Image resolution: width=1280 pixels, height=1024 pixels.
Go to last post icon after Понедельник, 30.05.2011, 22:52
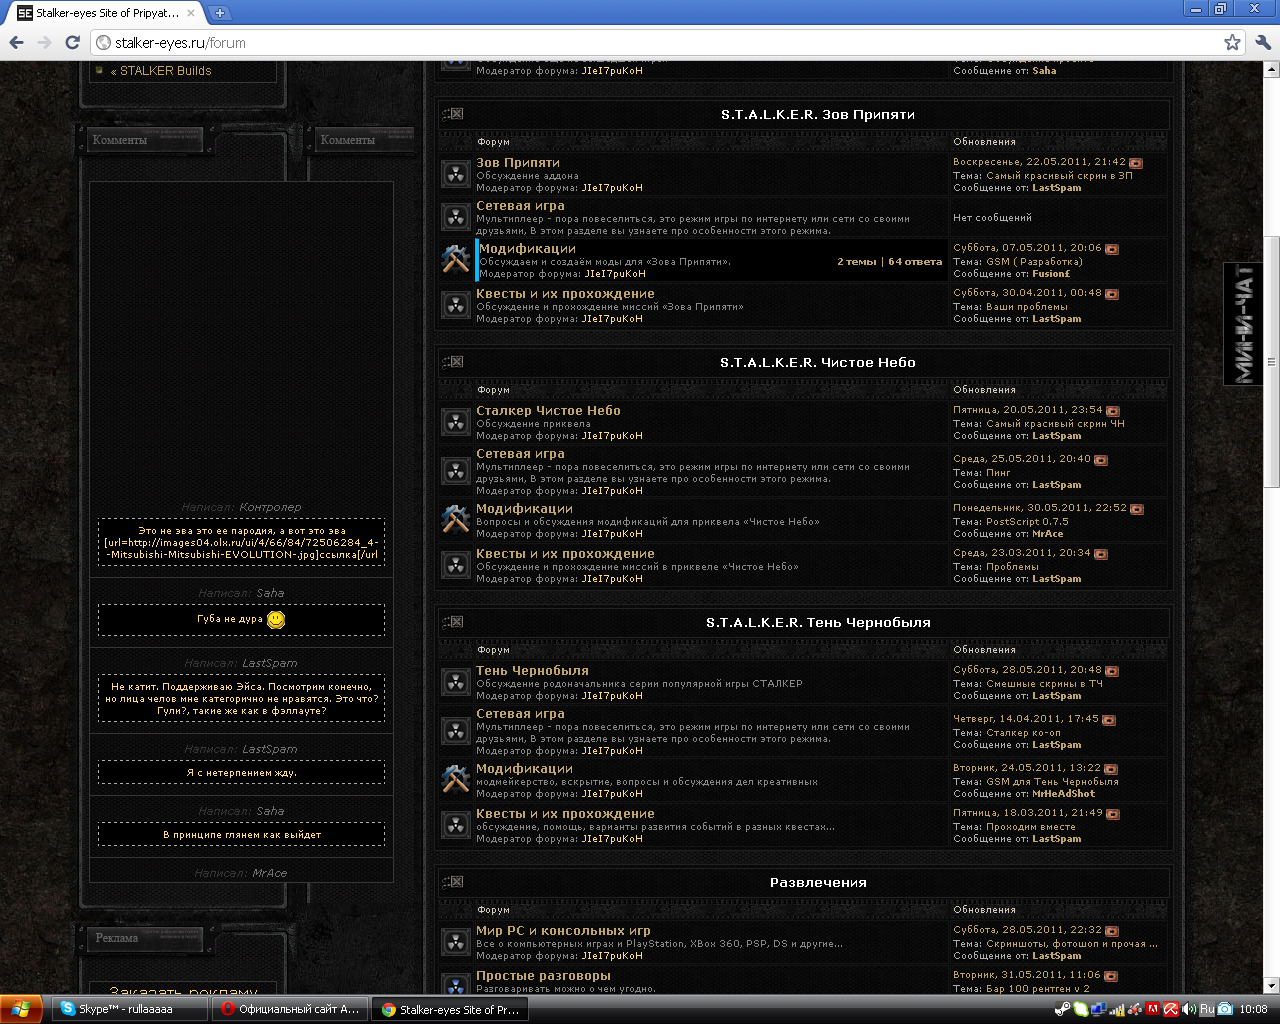point(1137,509)
